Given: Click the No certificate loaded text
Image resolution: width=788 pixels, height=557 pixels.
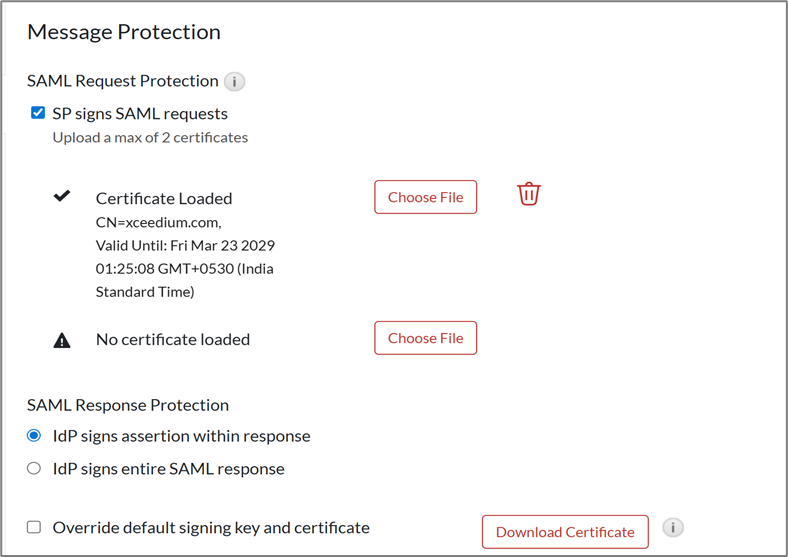Looking at the screenshot, I should pyautogui.click(x=173, y=339).
